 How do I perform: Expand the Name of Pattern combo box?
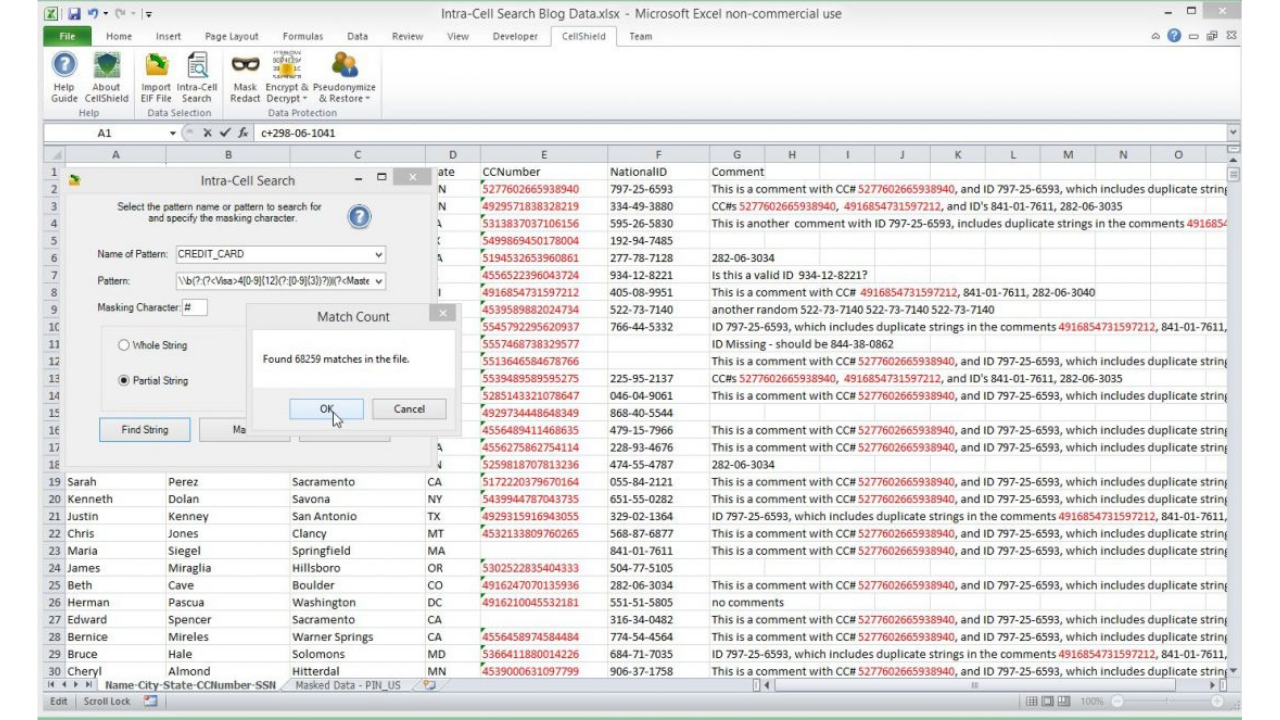pyautogui.click(x=378, y=255)
